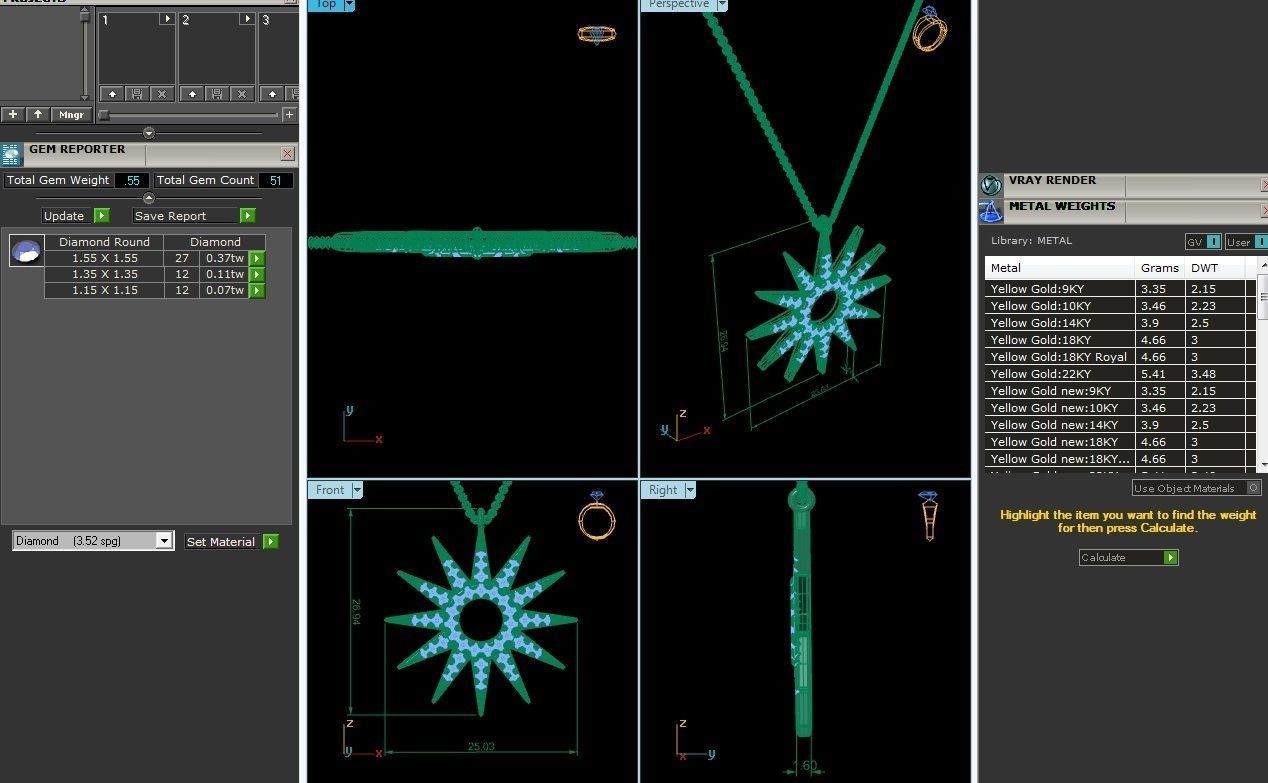Click the Metal column header

click(1060, 268)
